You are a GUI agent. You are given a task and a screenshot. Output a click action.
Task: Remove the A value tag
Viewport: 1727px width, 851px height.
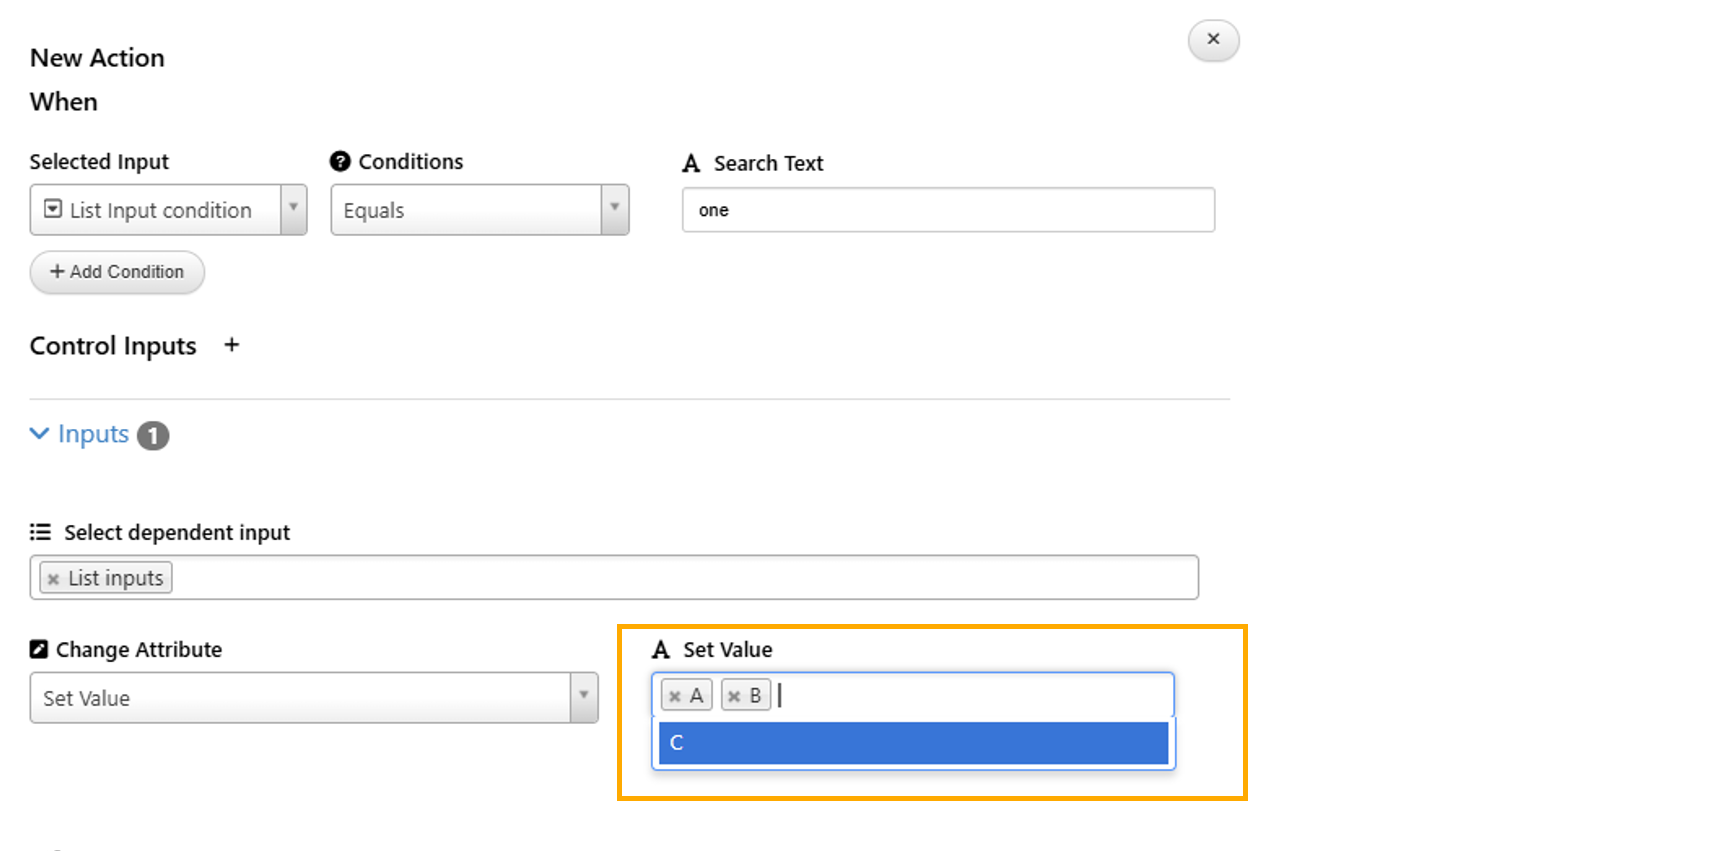tap(675, 696)
